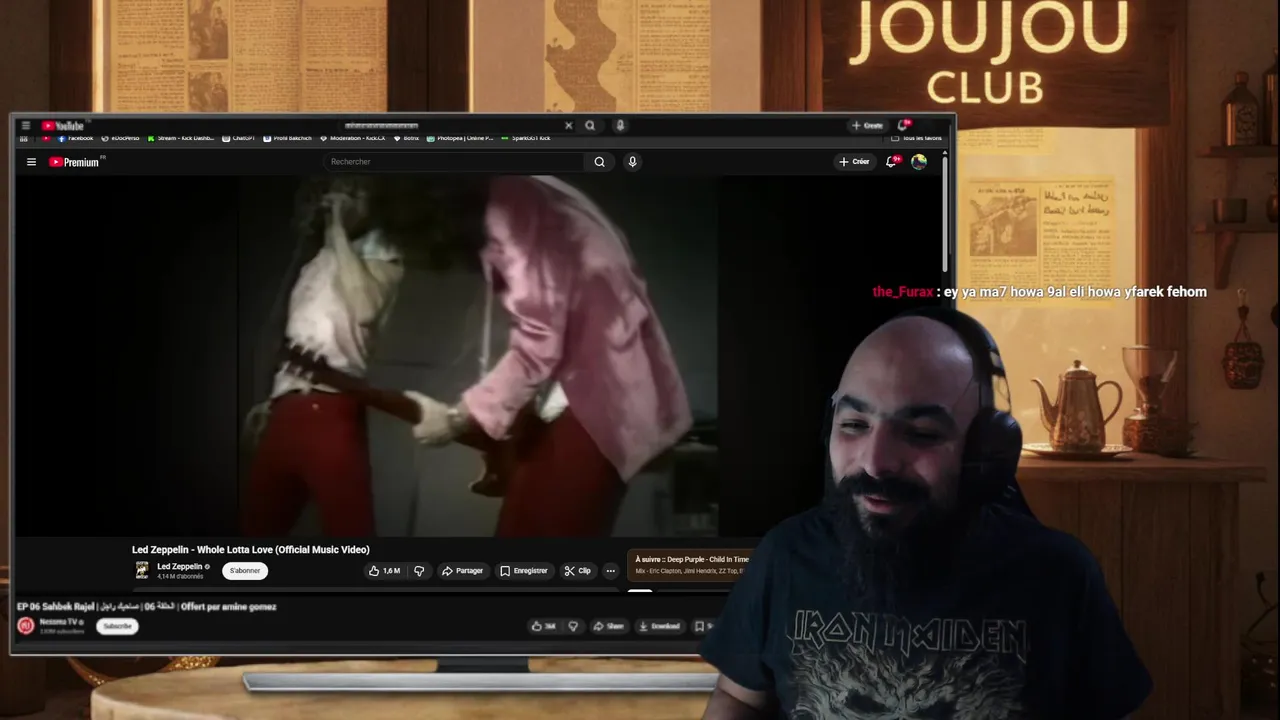Click the Partager button
Image resolution: width=1280 pixels, height=720 pixels.
[x=463, y=571]
